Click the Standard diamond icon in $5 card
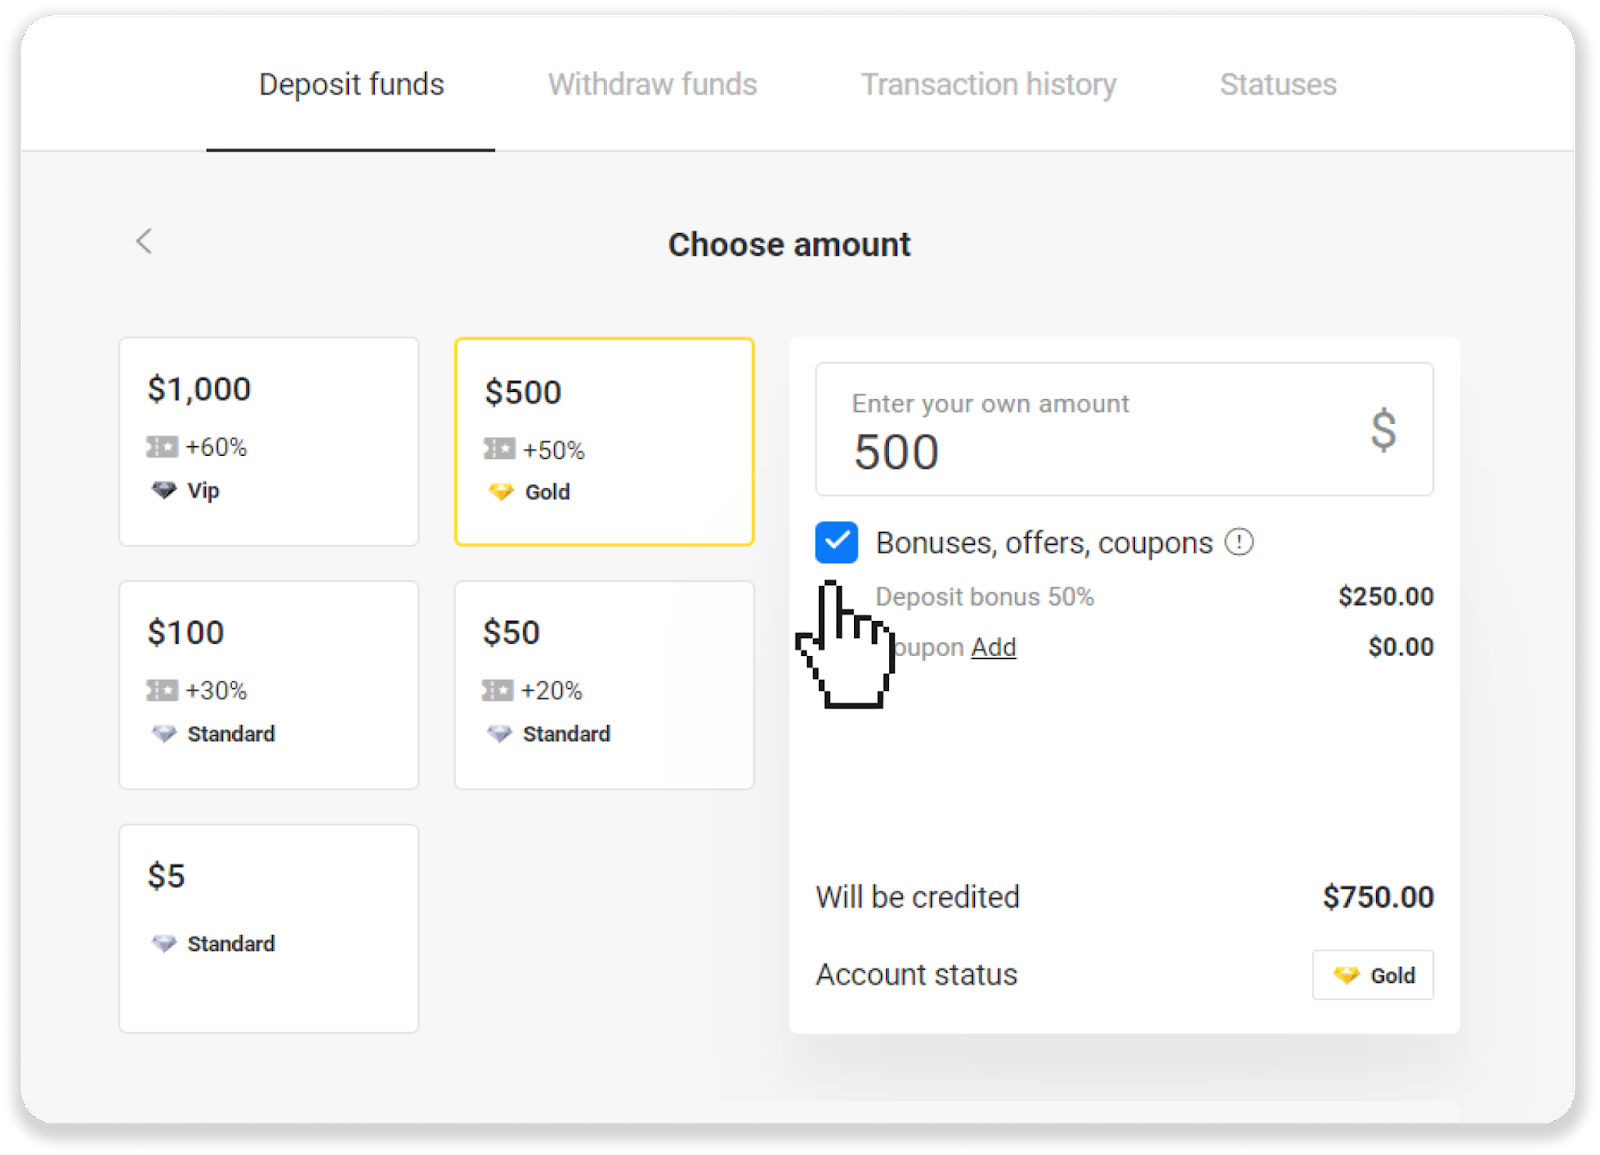The width and height of the screenshot is (1600, 1155). 164,943
